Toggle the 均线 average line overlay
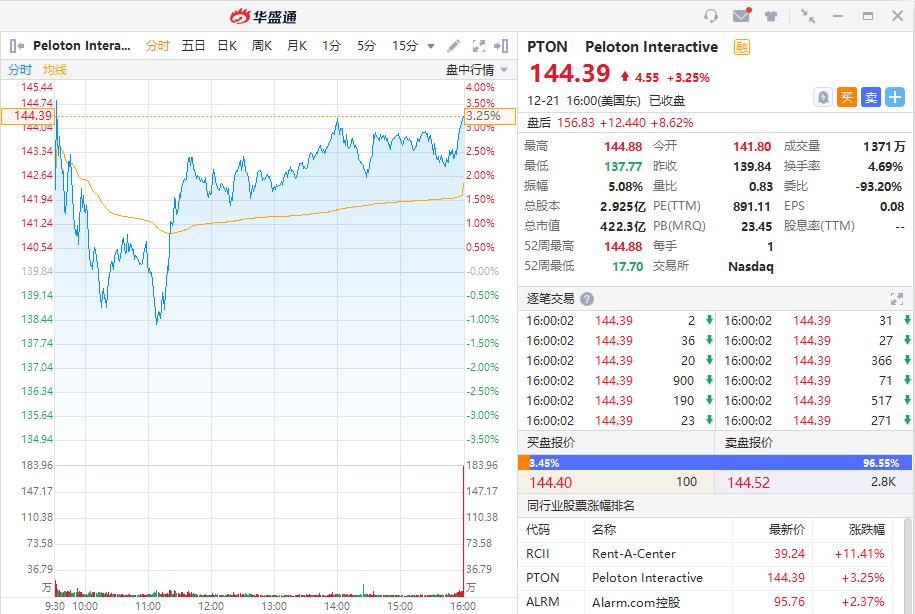915x614 pixels. [55, 70]
